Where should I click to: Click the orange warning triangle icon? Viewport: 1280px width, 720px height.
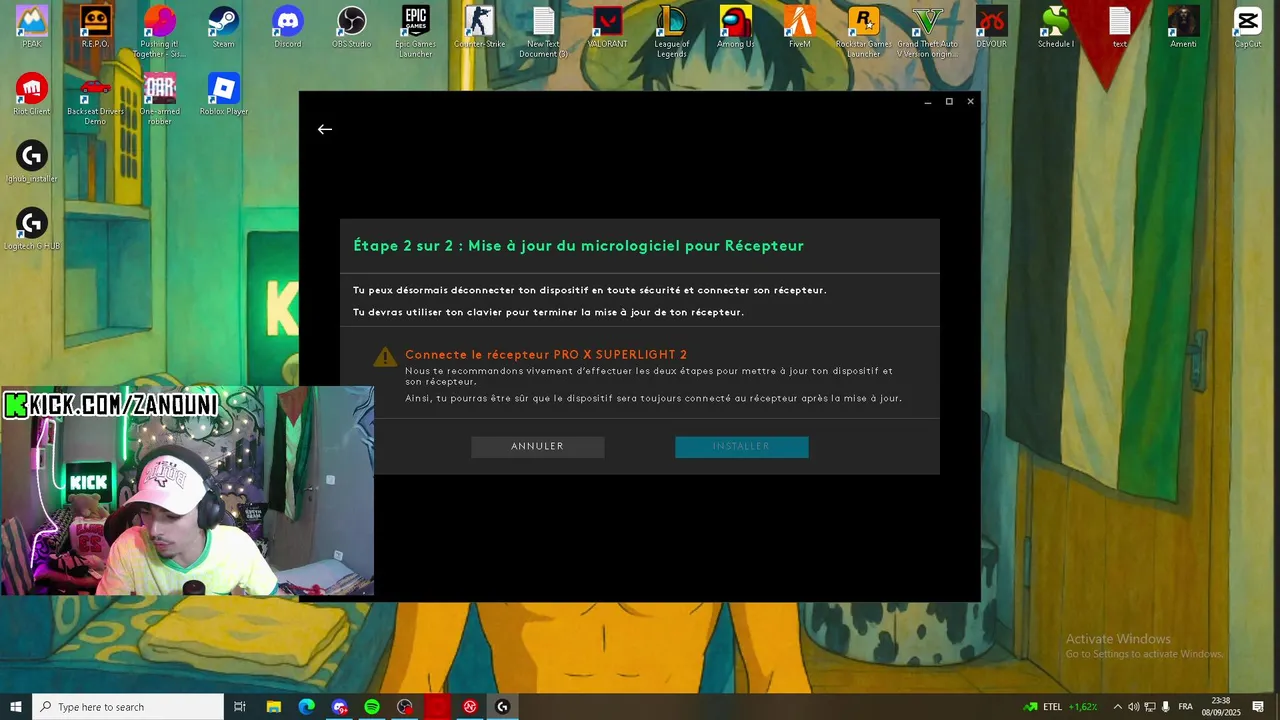coord(385,357)
